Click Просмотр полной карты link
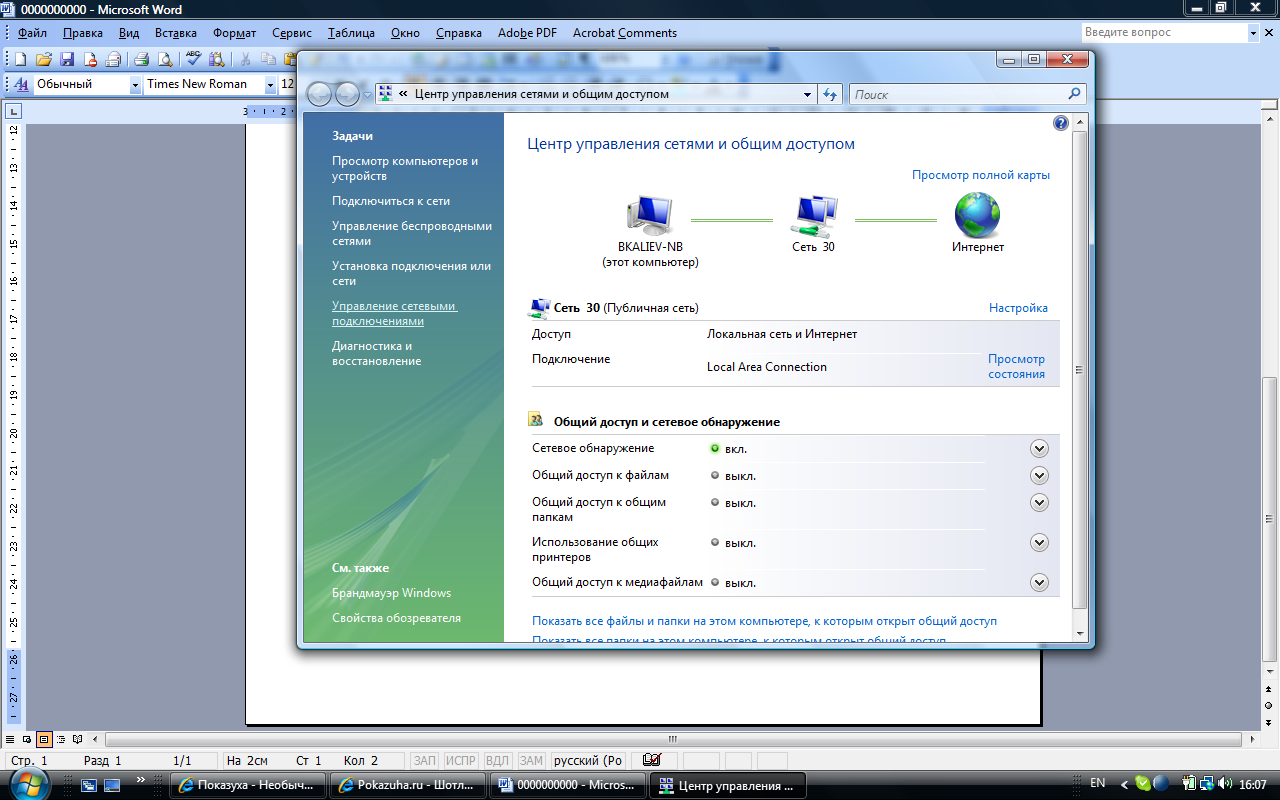 click(981, 175)
